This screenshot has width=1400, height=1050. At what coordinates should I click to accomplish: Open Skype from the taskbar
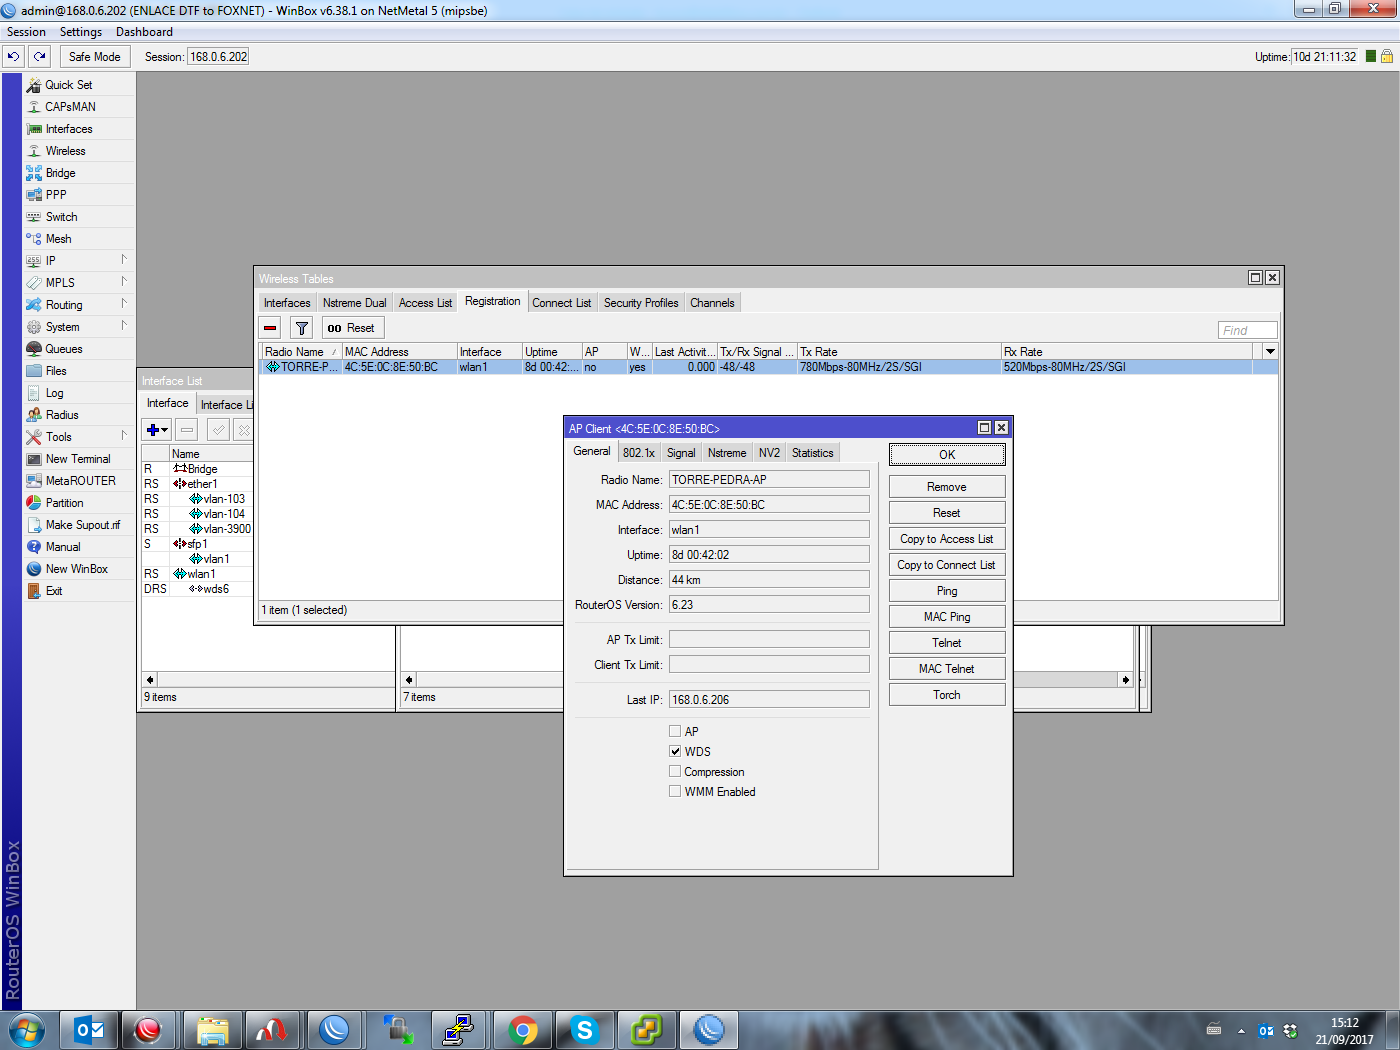(x=585, y=1030)
